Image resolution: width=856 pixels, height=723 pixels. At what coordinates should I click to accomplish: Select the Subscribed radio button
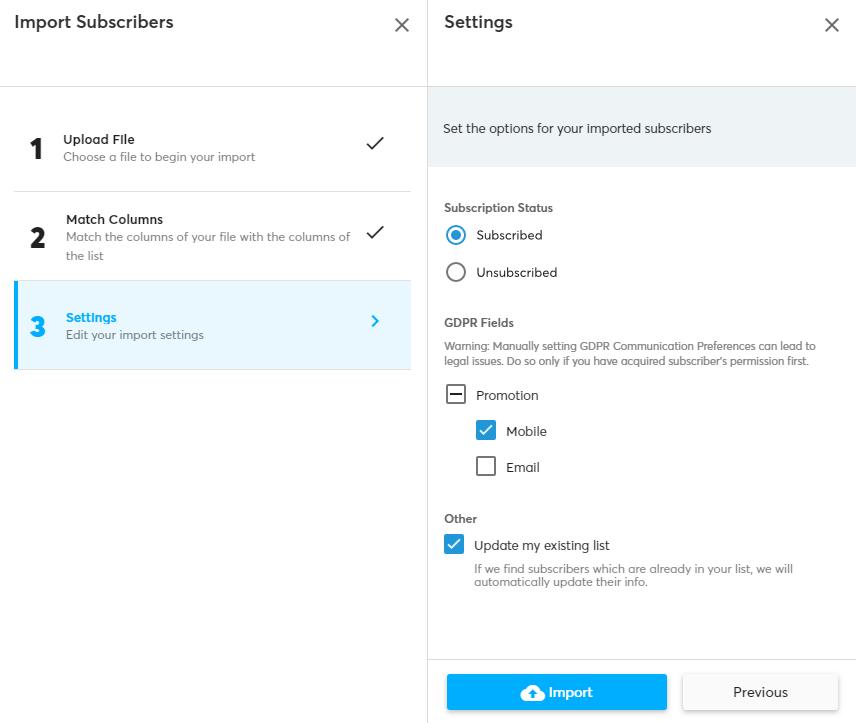(x=456, y=236)
